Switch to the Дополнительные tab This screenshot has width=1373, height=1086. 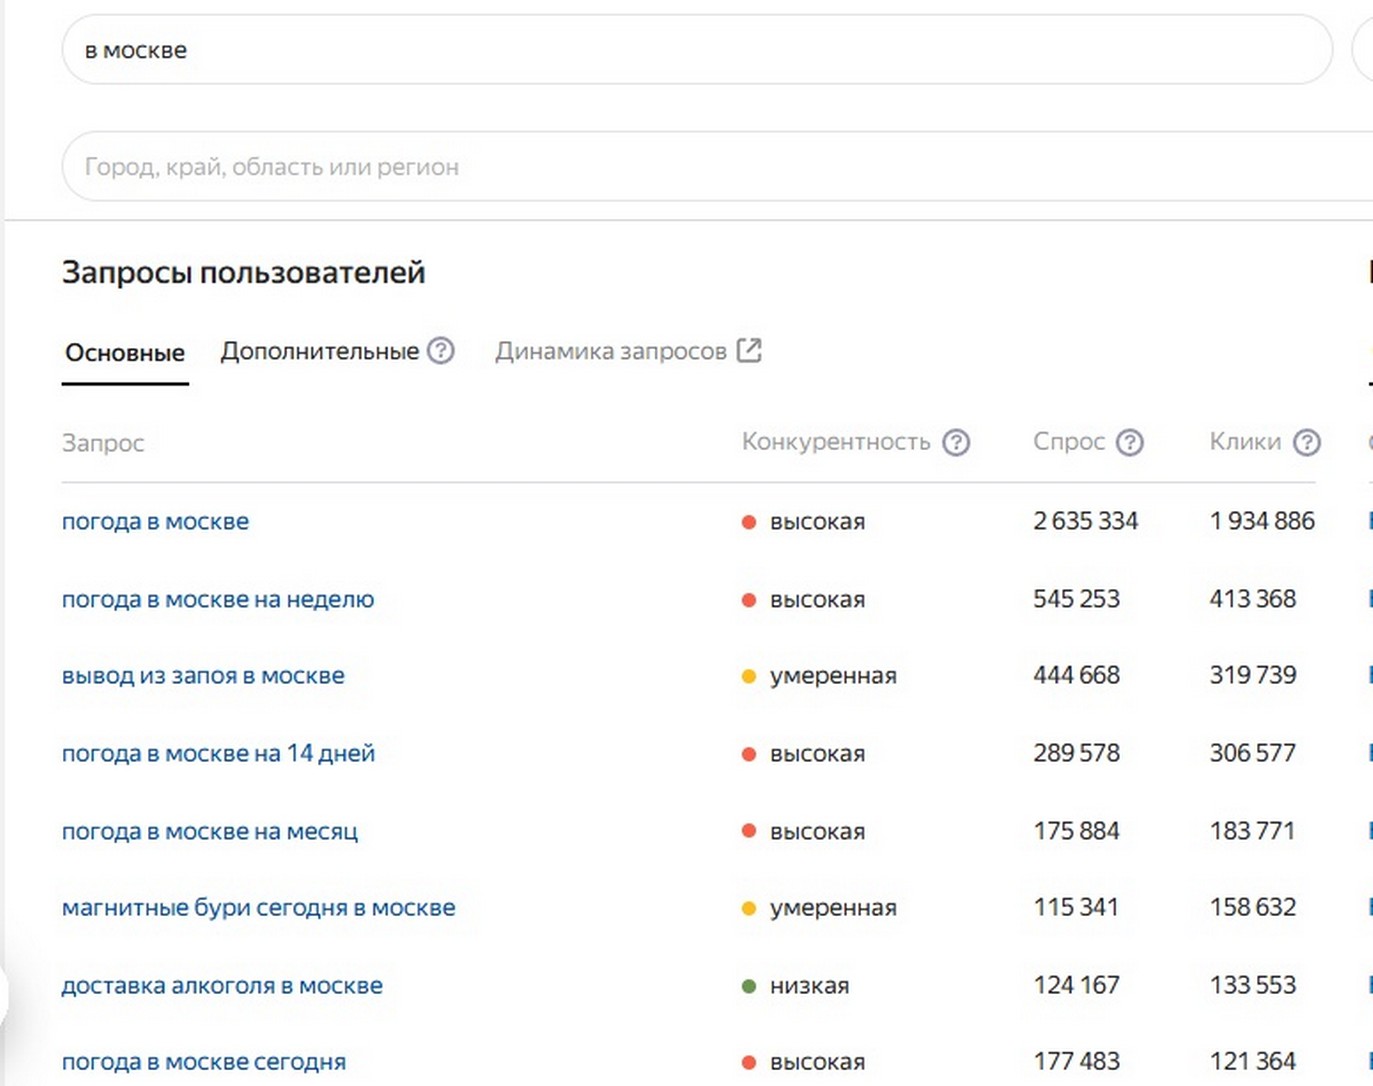tap(320, 350)
